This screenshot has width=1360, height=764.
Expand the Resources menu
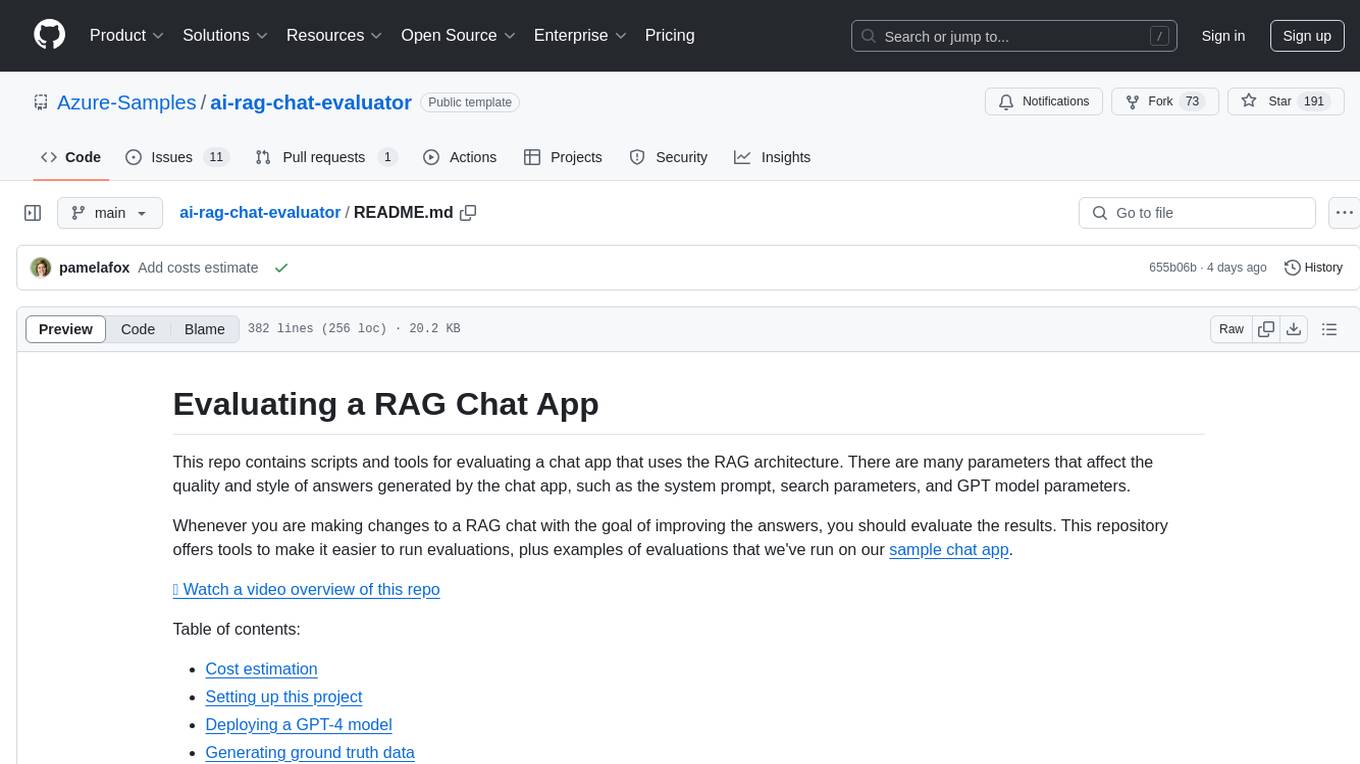335,35
